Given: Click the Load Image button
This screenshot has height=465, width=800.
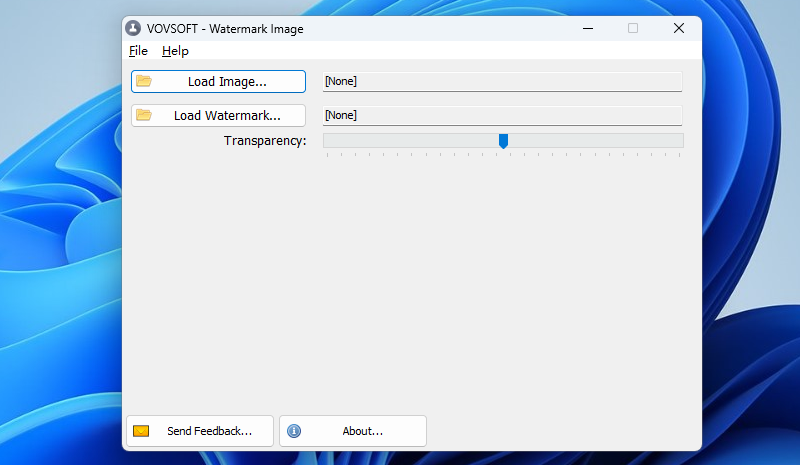Looking at the screenshot, I should tap(218, 82).
